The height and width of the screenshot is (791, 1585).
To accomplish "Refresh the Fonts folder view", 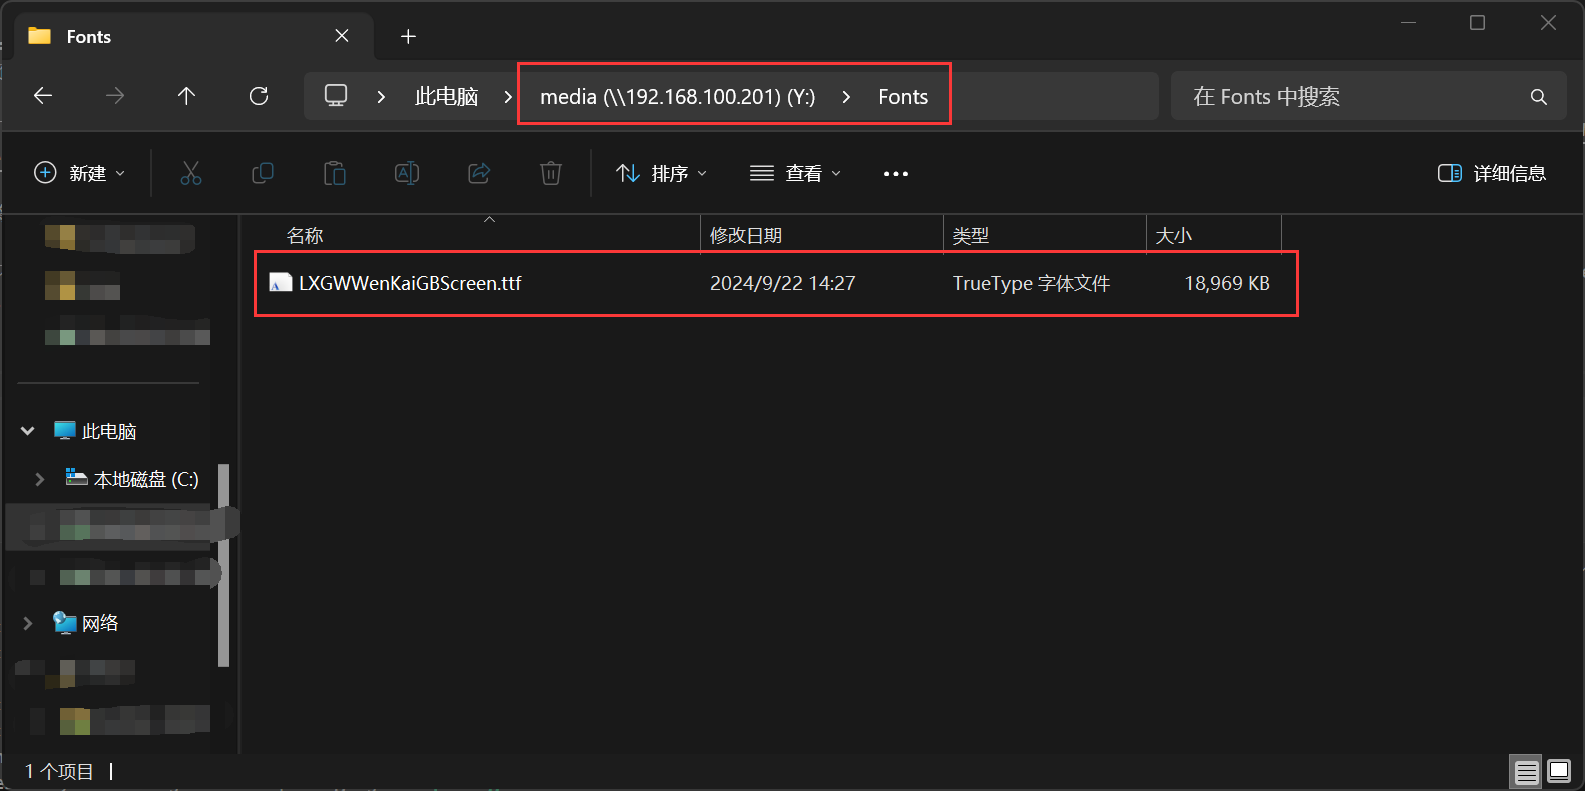I will point(259,96).
